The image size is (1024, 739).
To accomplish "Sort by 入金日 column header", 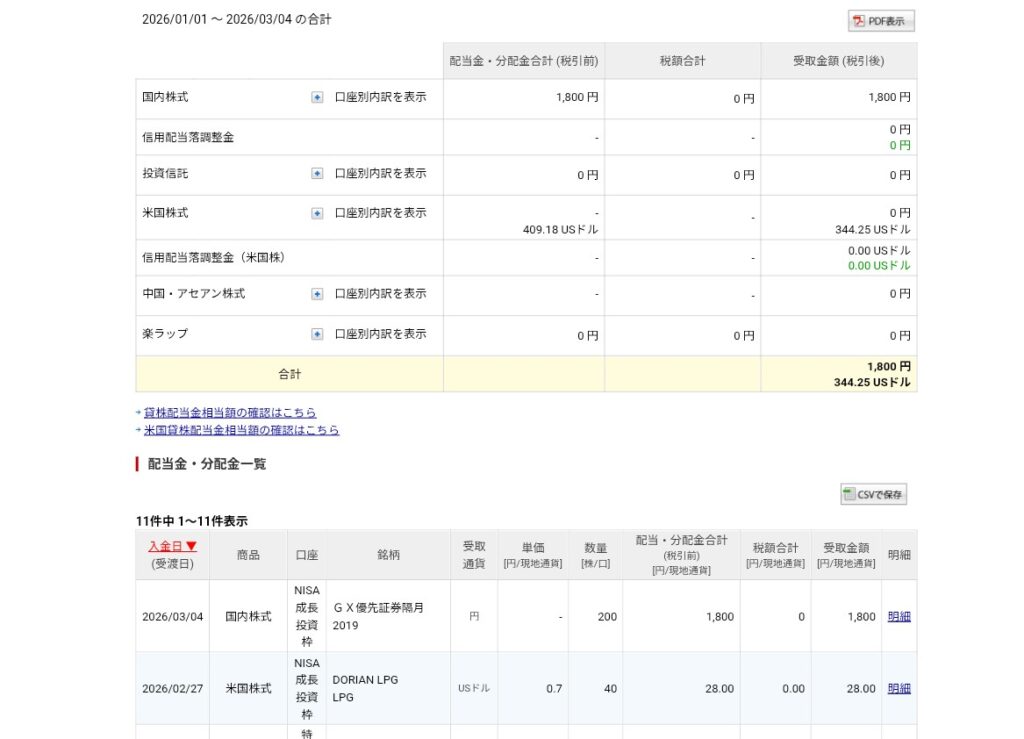I will [172, 546].
